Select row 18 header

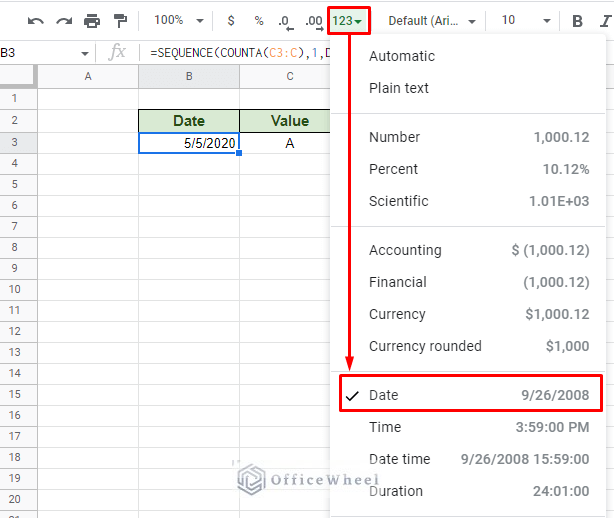point(18,457)
